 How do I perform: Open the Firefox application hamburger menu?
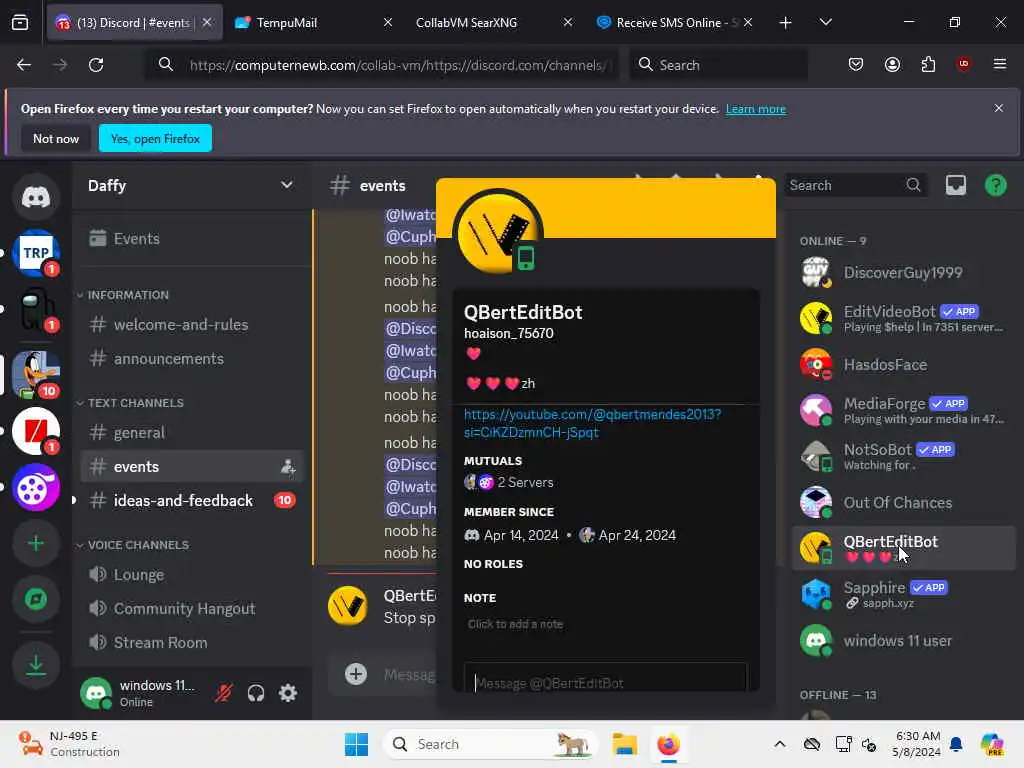999,64
